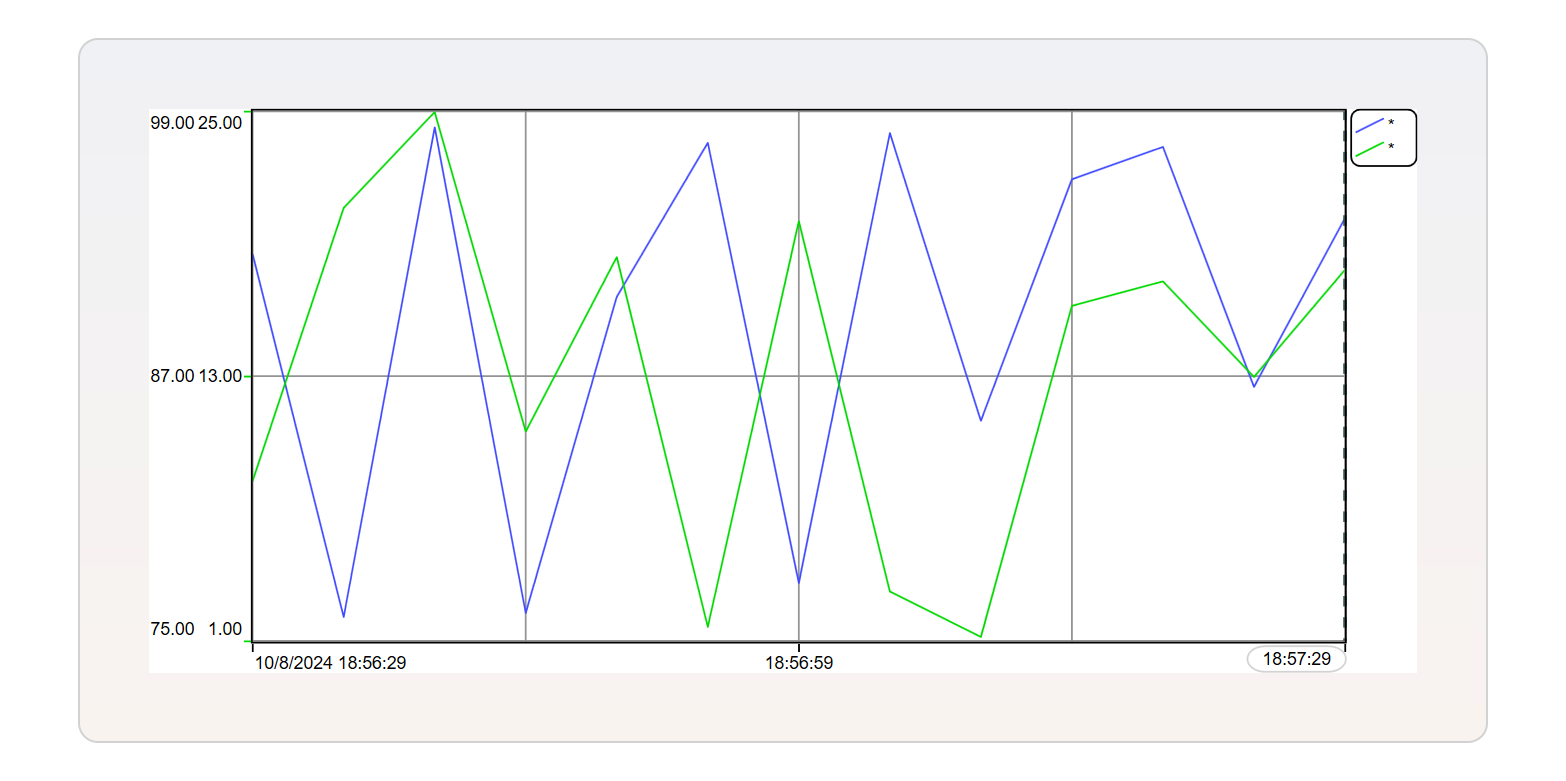Click the green line swatch in the legend
Screen dimensions: 1566x781
[1369, 149]
